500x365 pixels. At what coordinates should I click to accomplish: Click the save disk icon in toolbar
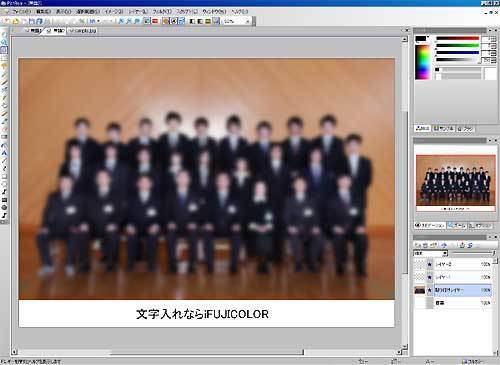[32, 21]
